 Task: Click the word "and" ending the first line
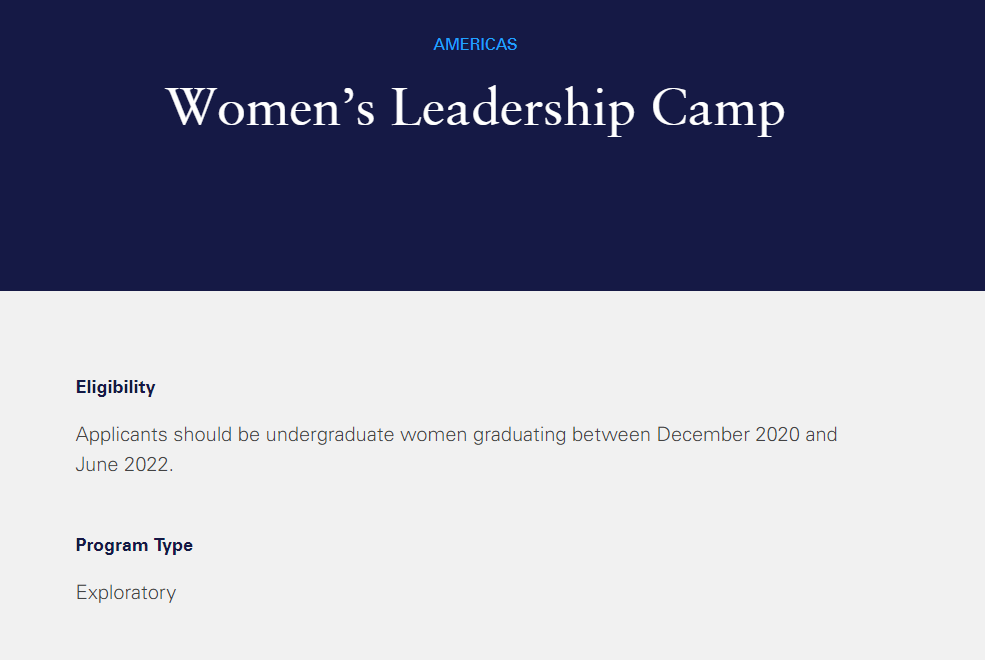tap(821, 435)
